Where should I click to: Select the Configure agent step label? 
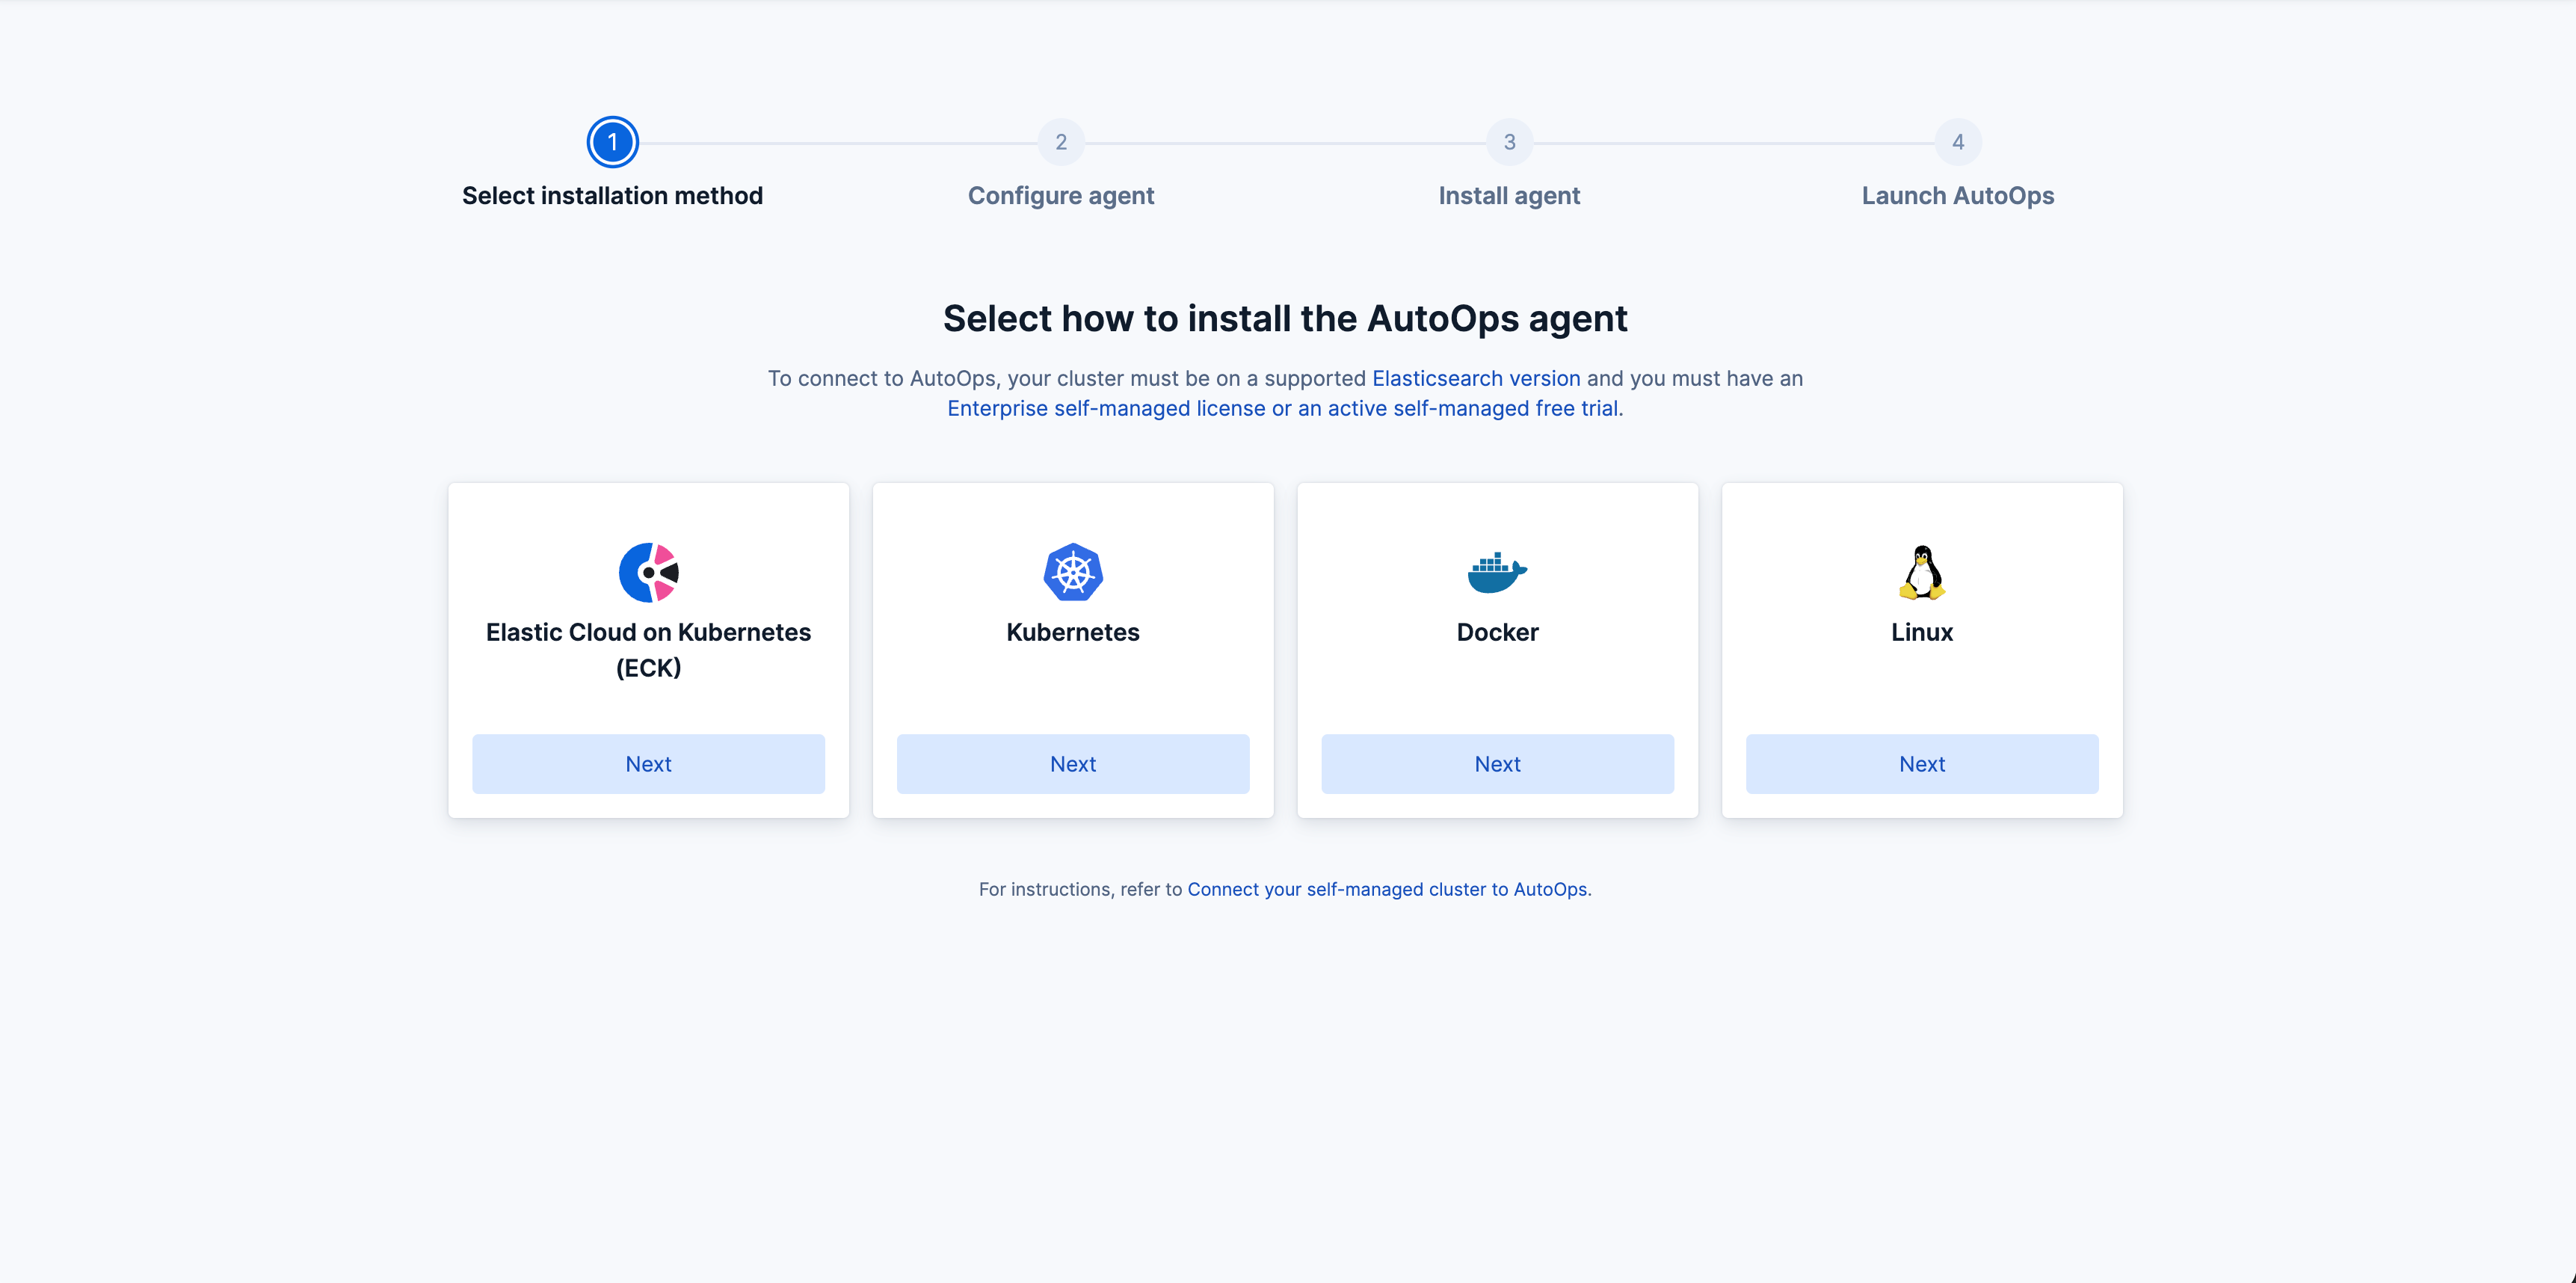pos(1060,196)
